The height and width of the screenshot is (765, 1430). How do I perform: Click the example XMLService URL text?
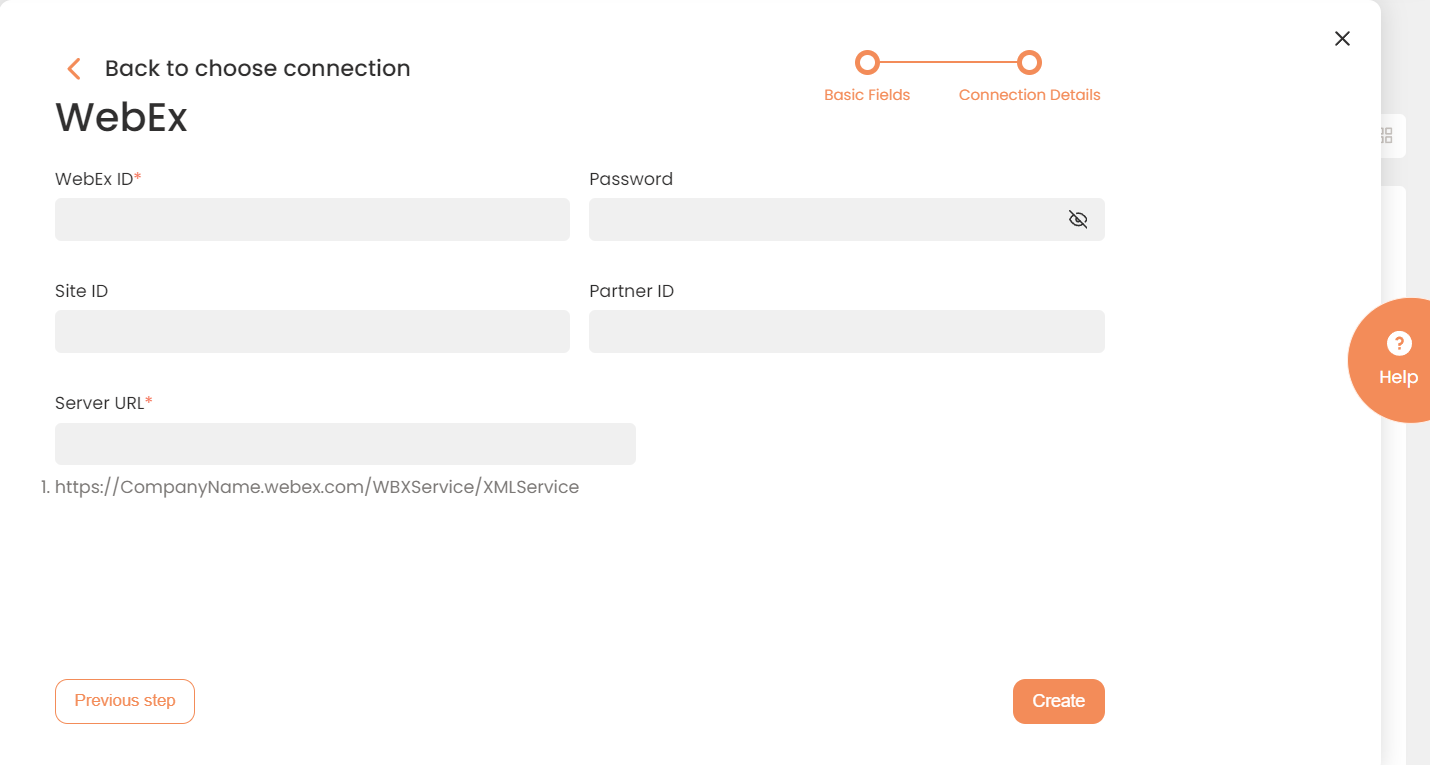click(317, 487)
